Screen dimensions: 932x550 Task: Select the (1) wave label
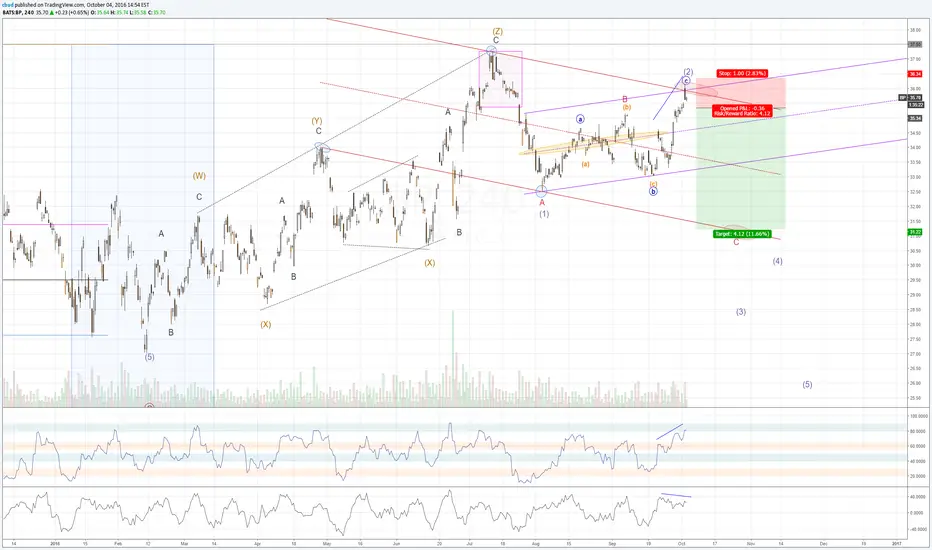[x=544, y=214]
